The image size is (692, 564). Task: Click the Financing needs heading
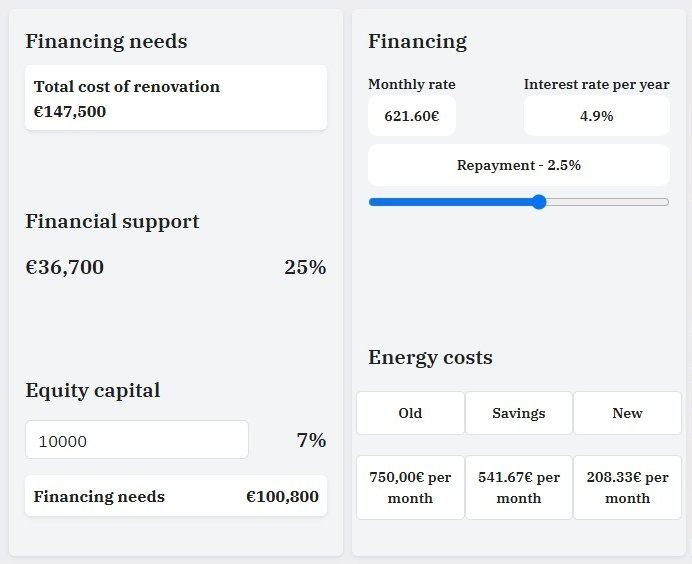(106, 41)
